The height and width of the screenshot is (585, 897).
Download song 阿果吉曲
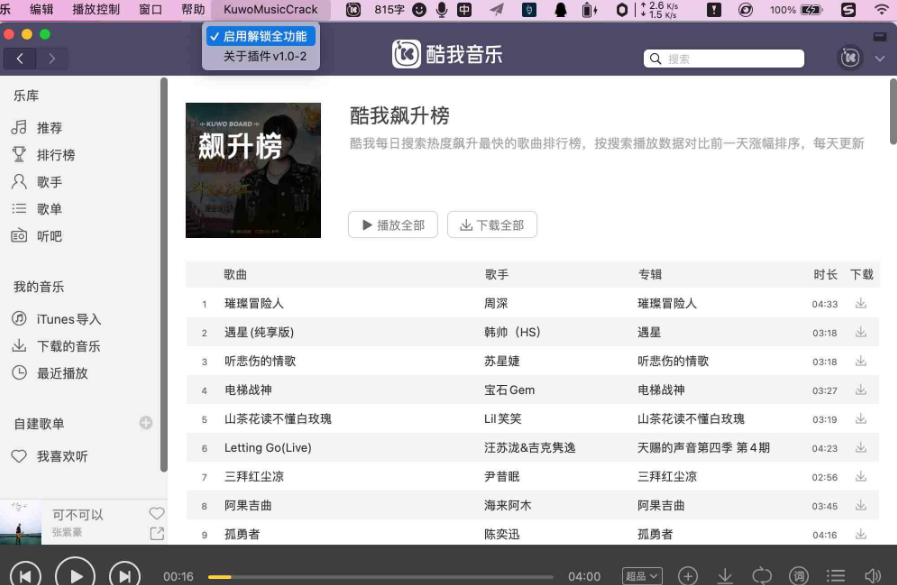860,506
